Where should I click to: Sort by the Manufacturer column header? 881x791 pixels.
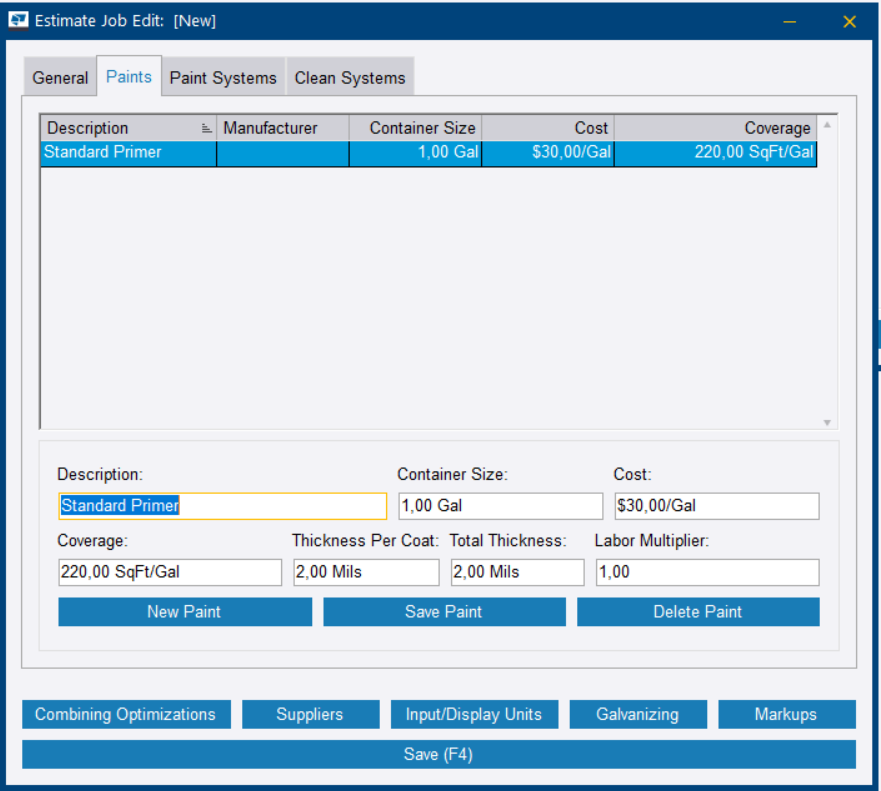[x=282, y=128]
